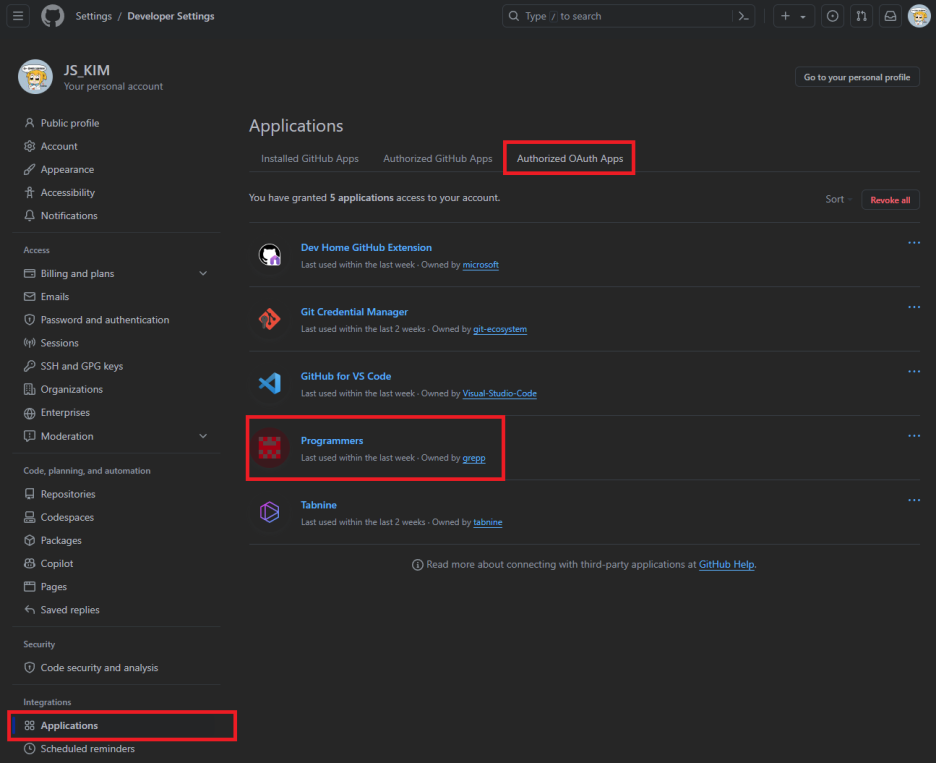The image size is (936, 763).
Task: Open options menu for Git Credential Manager
Action: pyautogui.click(x=913, y=307)
